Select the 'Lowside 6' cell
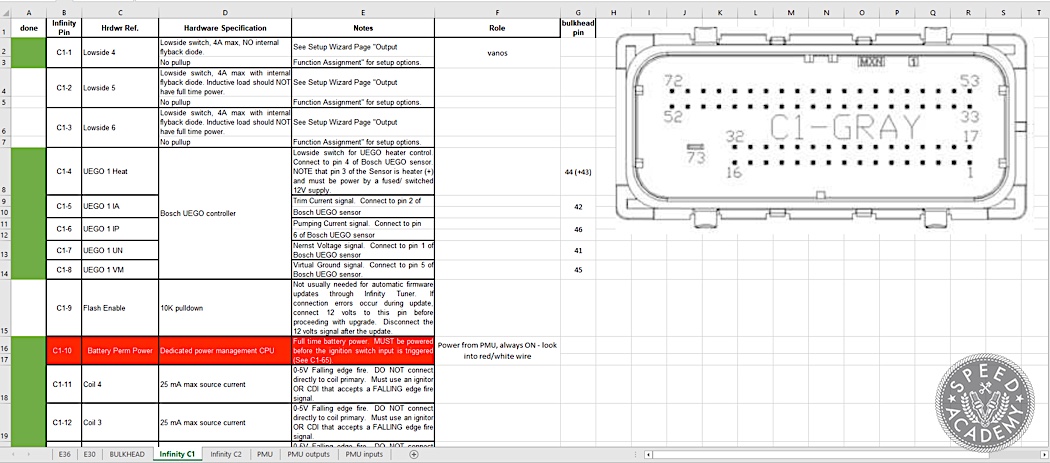Screen dimensions: 1050x463 (x=120, y=127)
